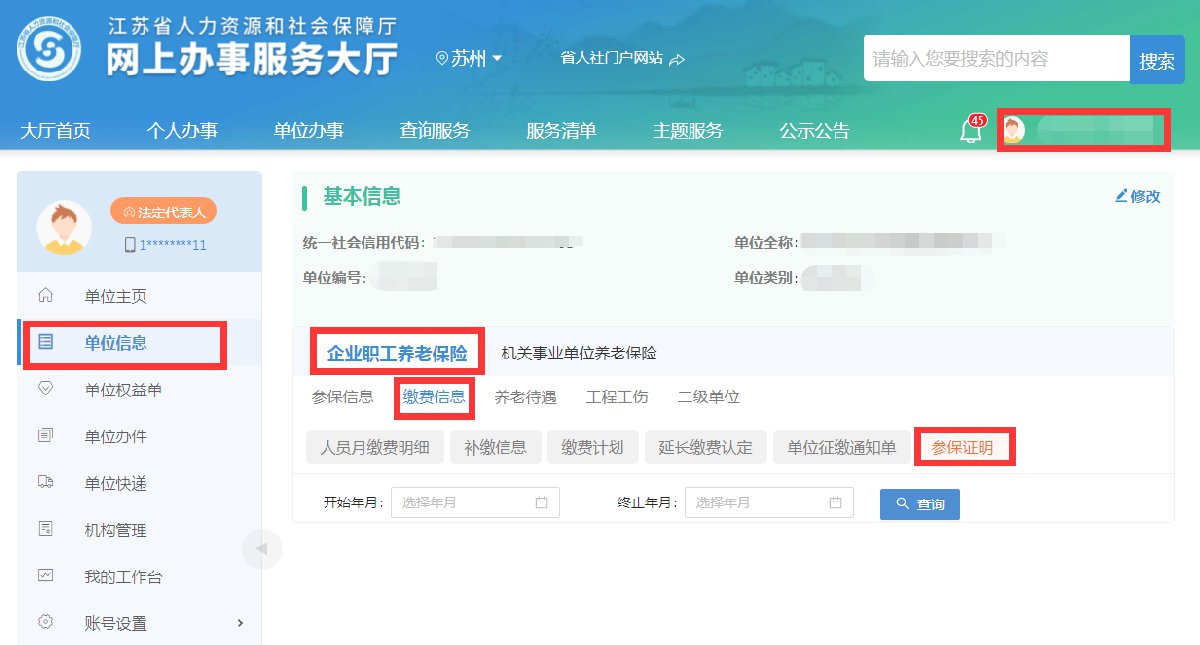
Task: Switch to 机关事业单位养老保险 tab
Action: pyautogui.click(x=579, y=353)
